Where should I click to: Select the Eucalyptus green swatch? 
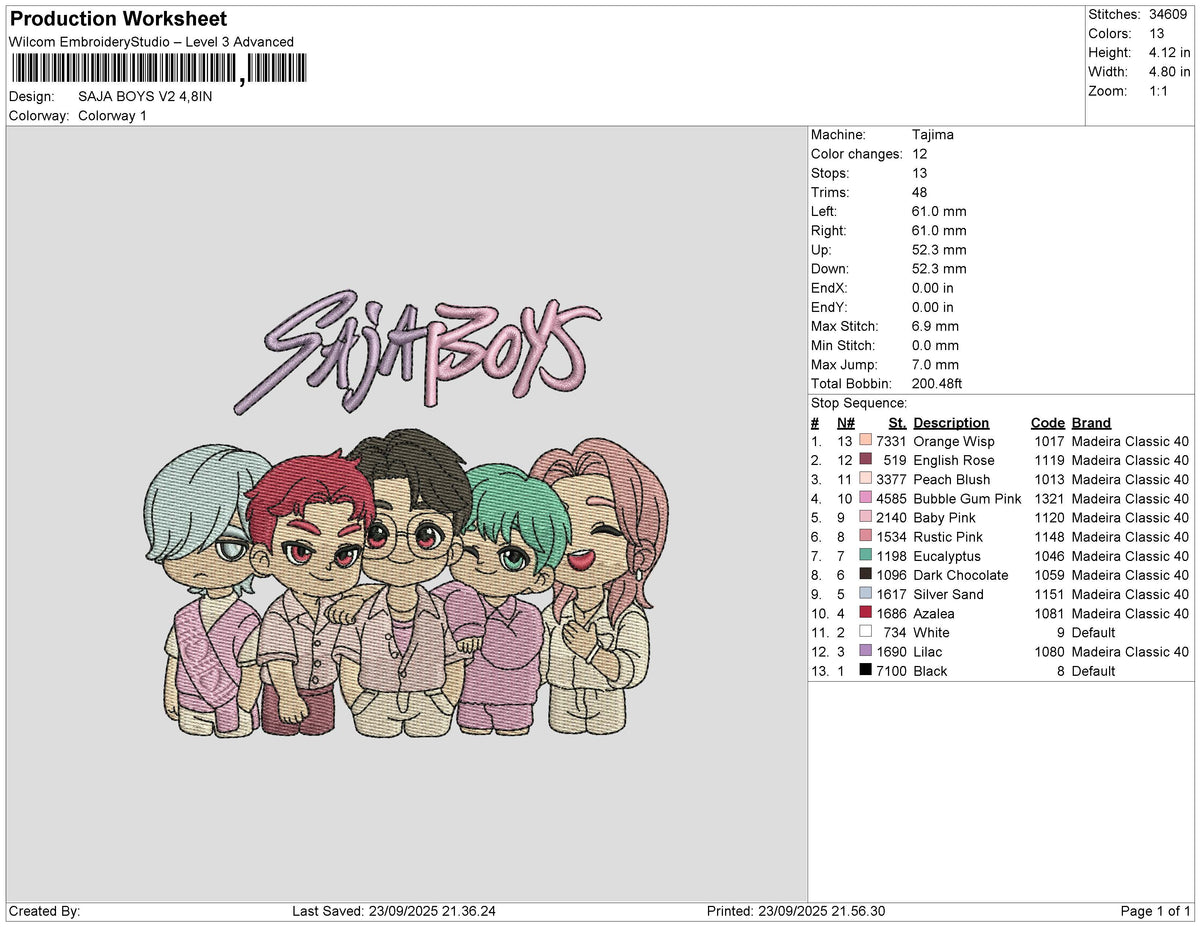pos(865,556)
